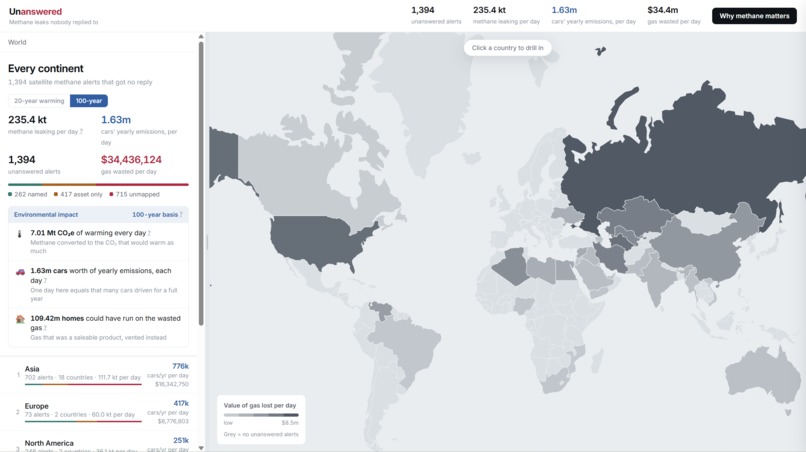Click the Every continent heading
The image size is (806, 452).
[46, 68]
